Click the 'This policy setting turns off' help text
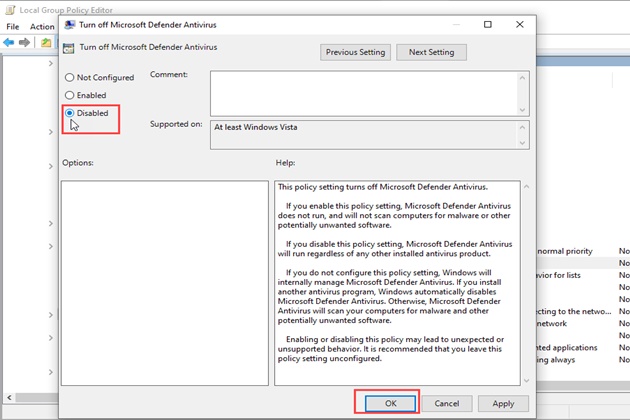The width and height of the screenshot is (630, 420). click(x=328, y=187)
